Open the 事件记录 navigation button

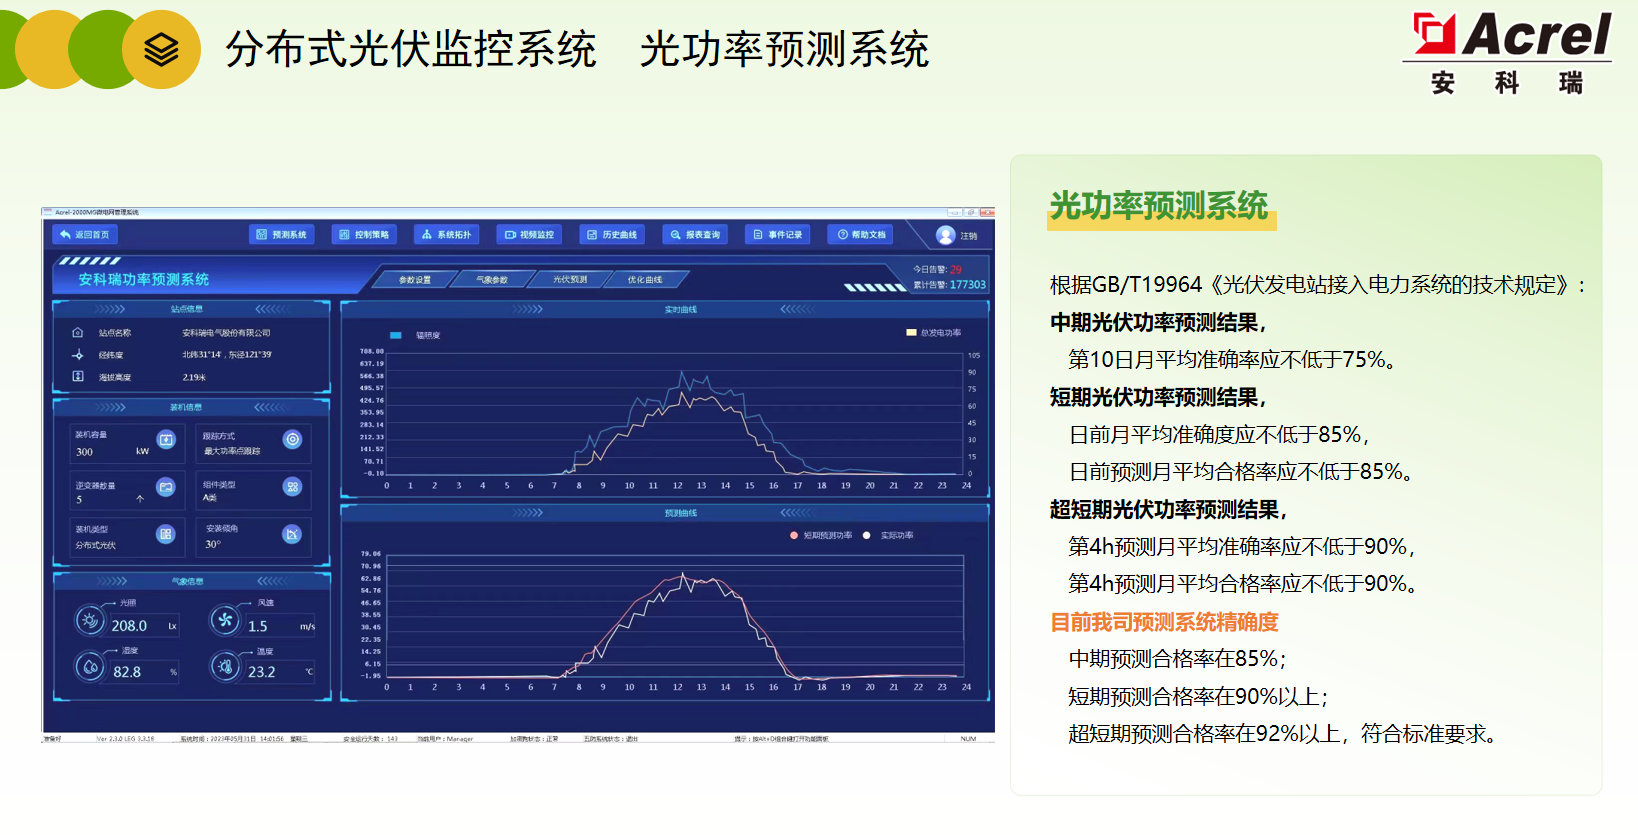tap(778, 235)
